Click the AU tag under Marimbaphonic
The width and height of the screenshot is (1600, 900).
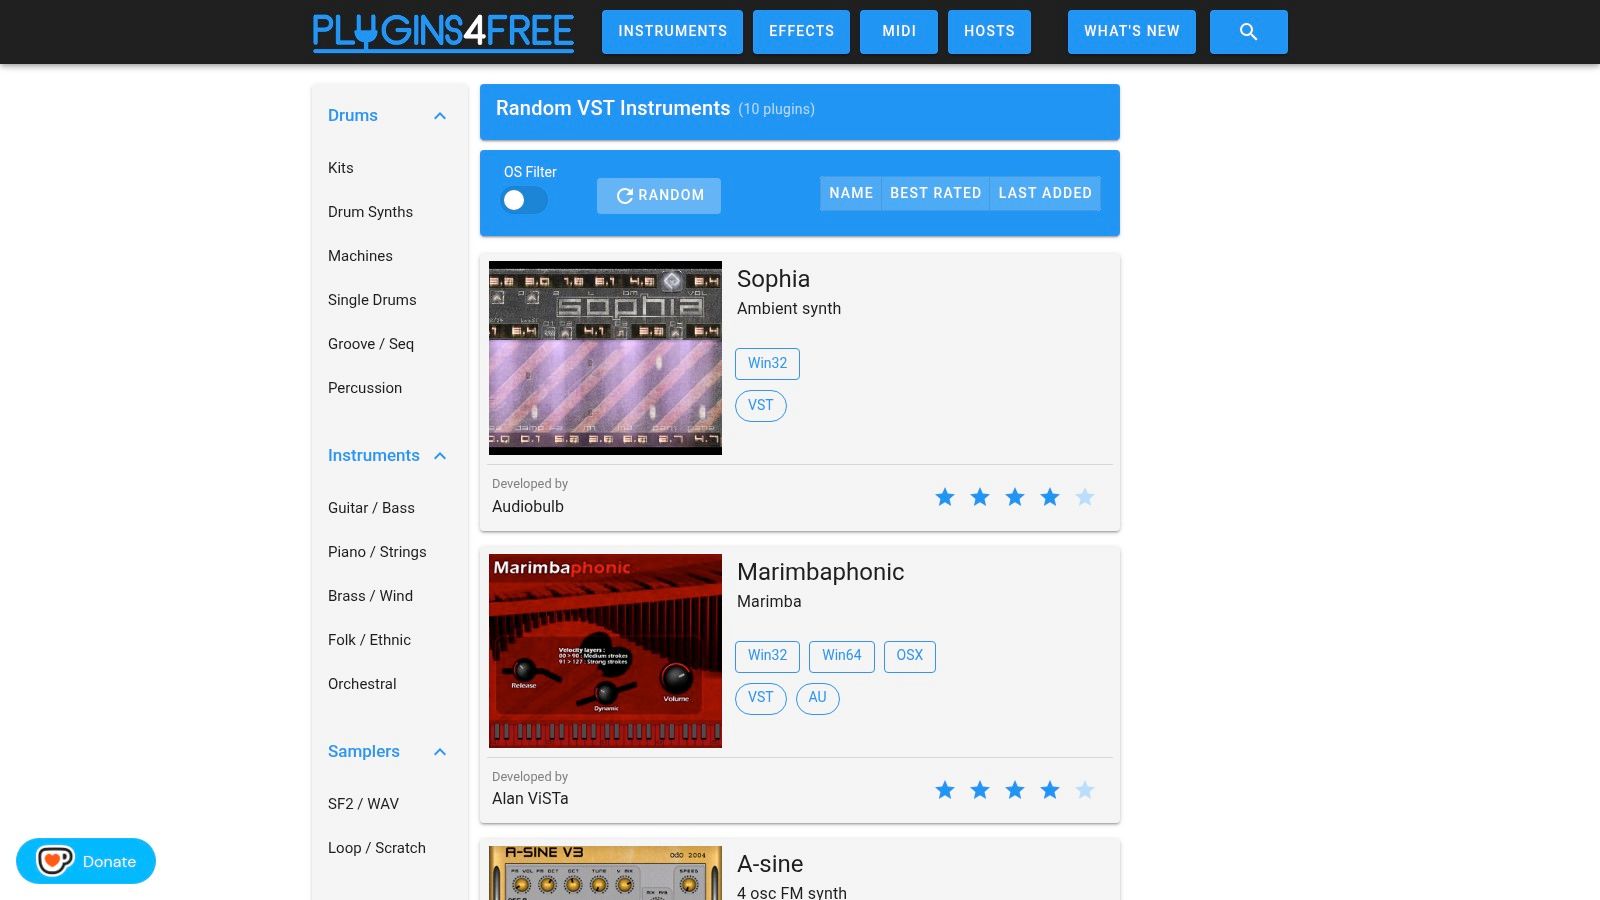pyautogui.click(x=818, y=698)
